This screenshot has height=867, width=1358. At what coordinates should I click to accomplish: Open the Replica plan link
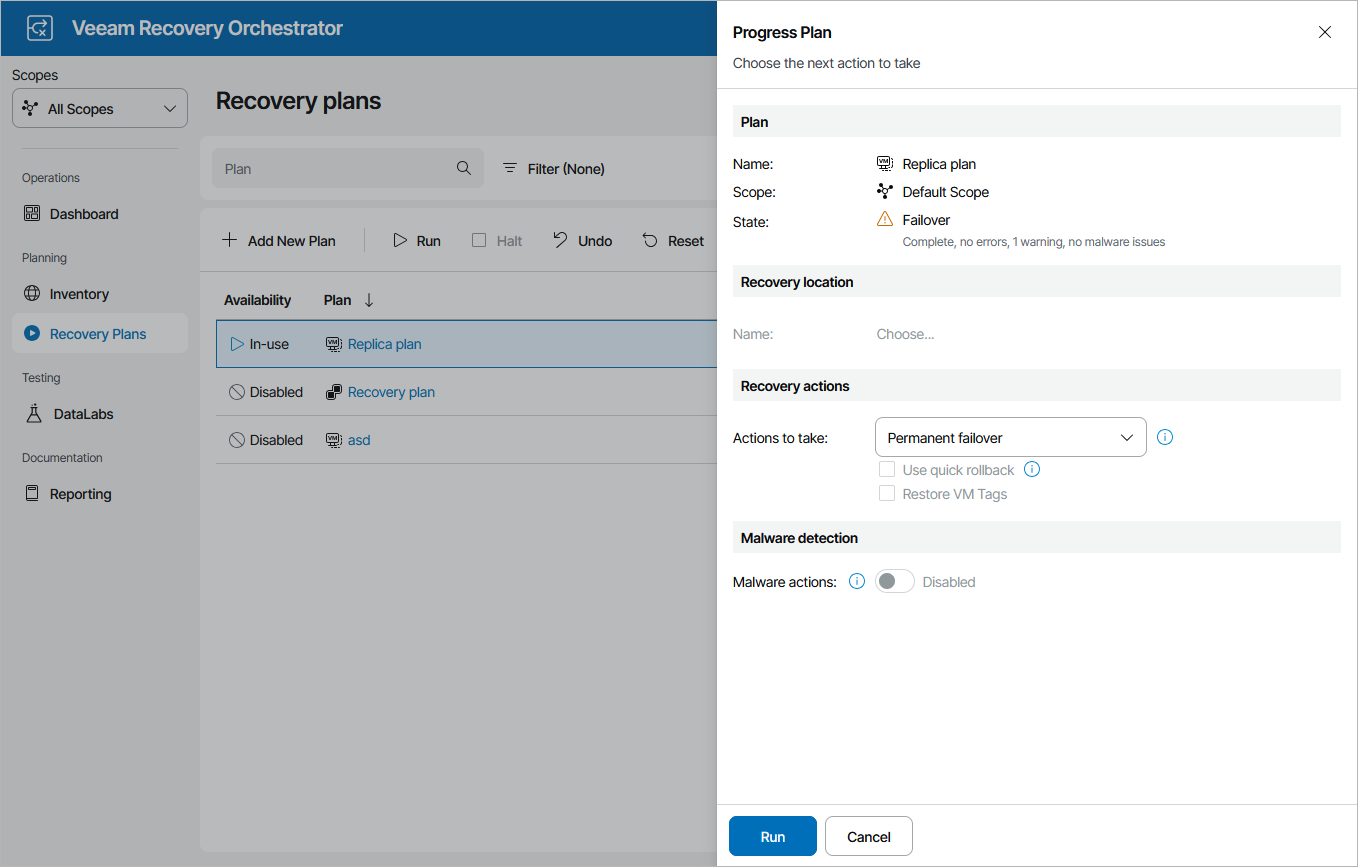point(384,344)
